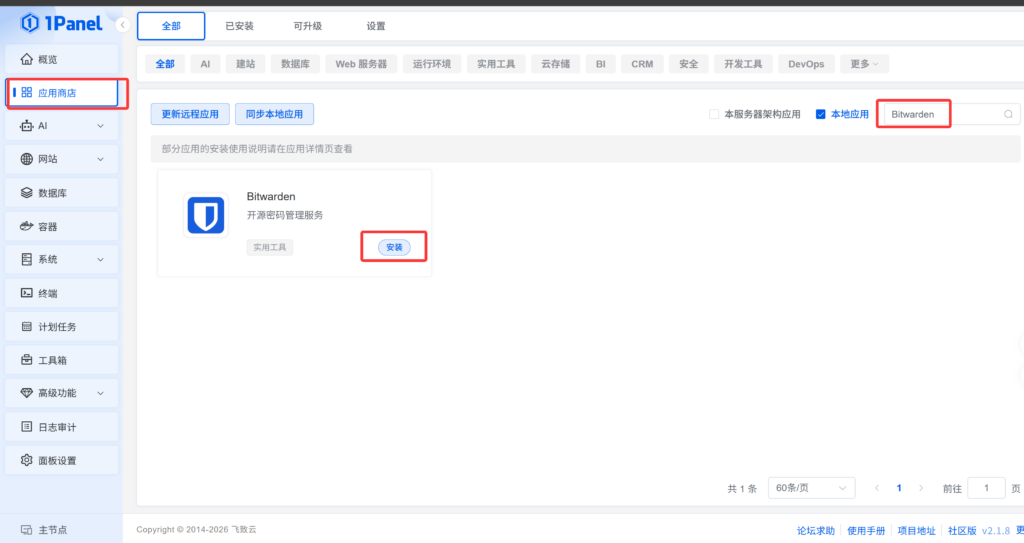Open the 60条/页 page size dropdown

[811, 488]
